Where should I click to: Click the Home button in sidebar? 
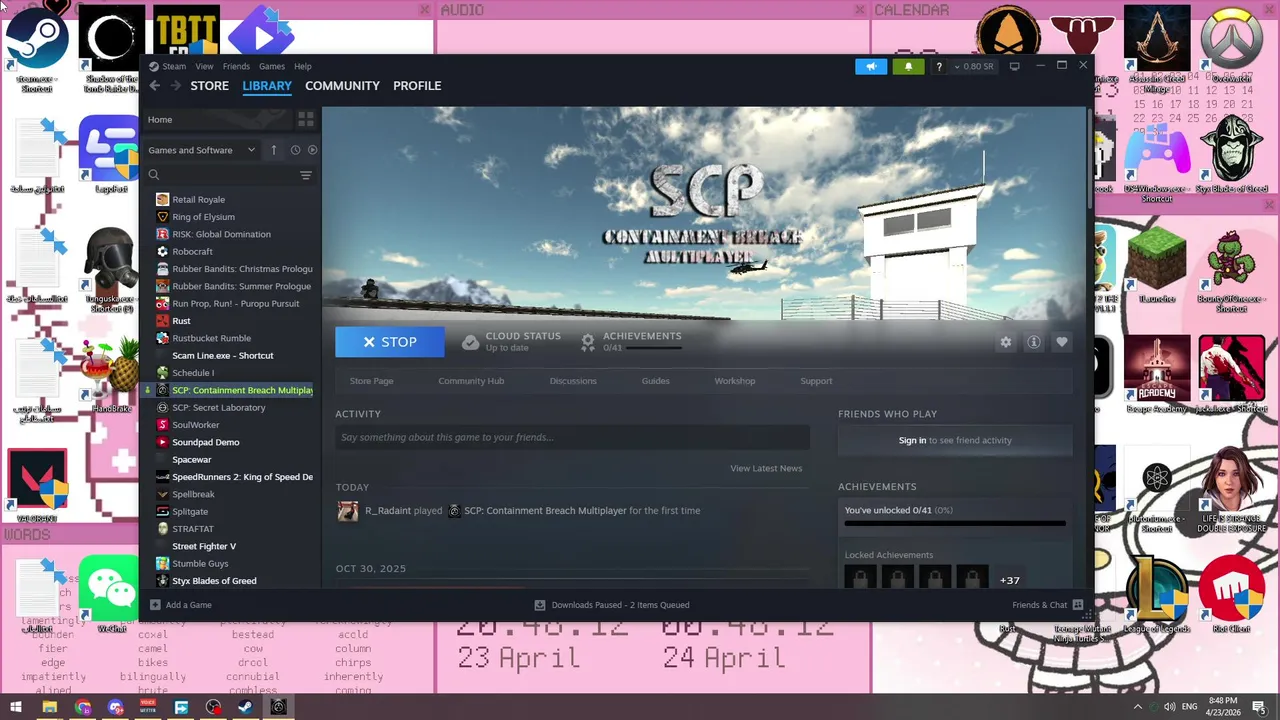218,119
